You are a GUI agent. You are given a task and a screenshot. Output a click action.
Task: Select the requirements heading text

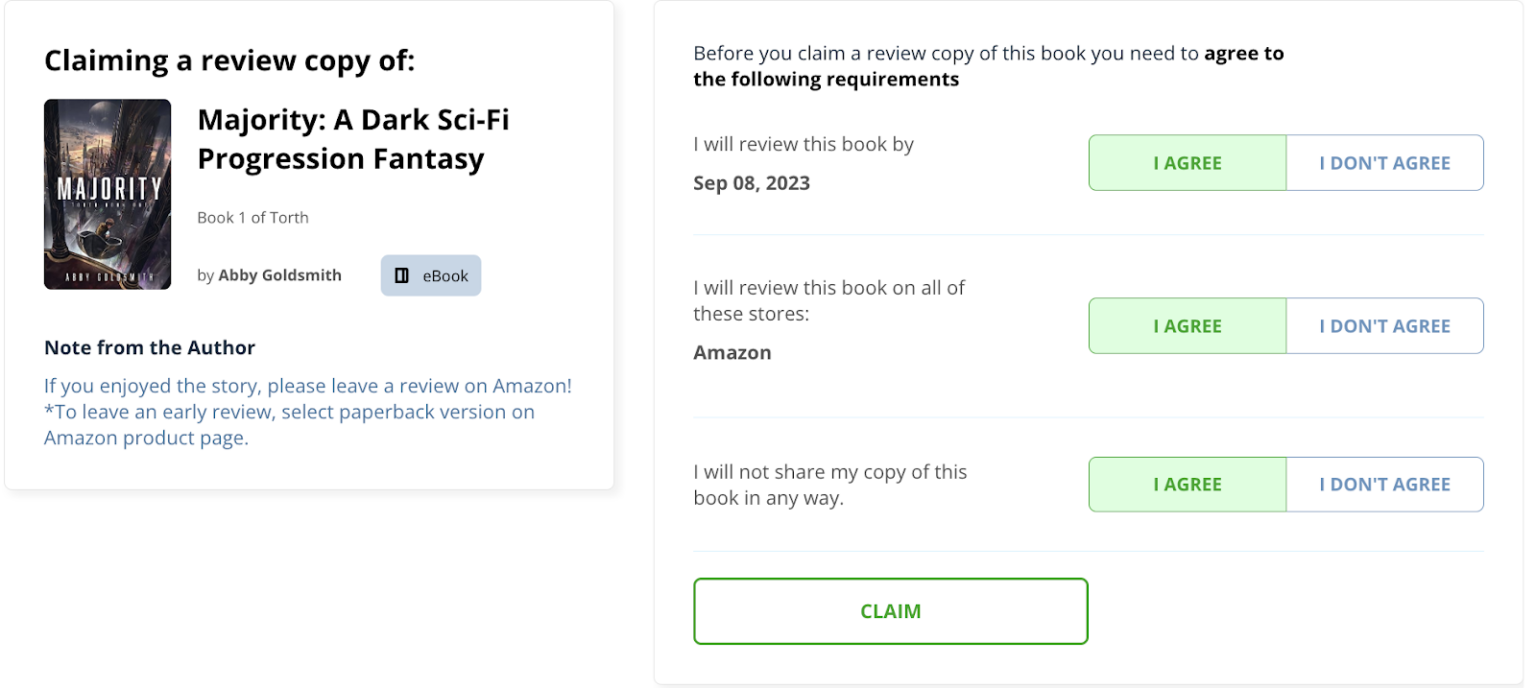point(988,65)
